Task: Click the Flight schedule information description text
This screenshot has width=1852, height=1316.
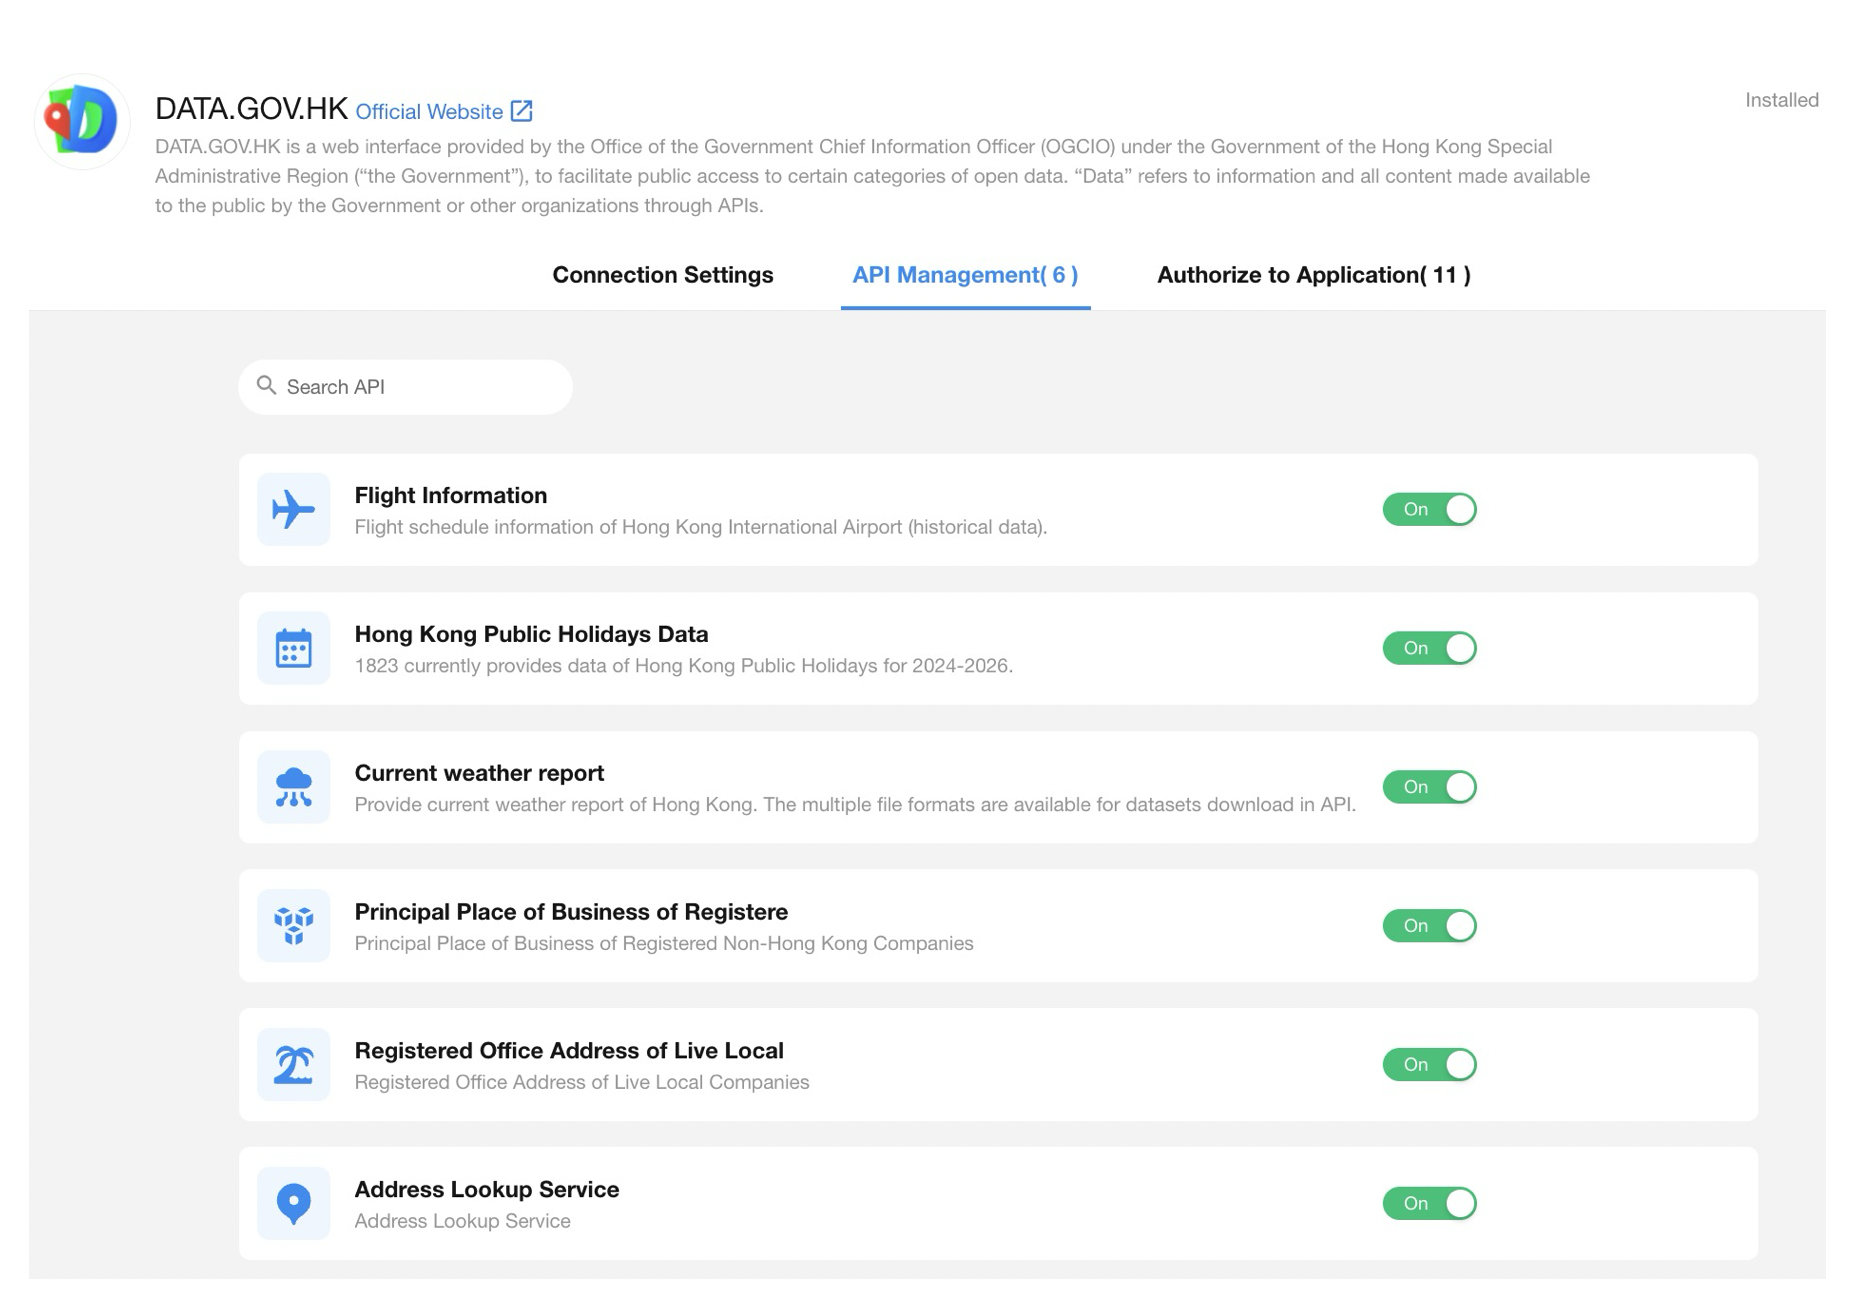Action: [701, 527]
